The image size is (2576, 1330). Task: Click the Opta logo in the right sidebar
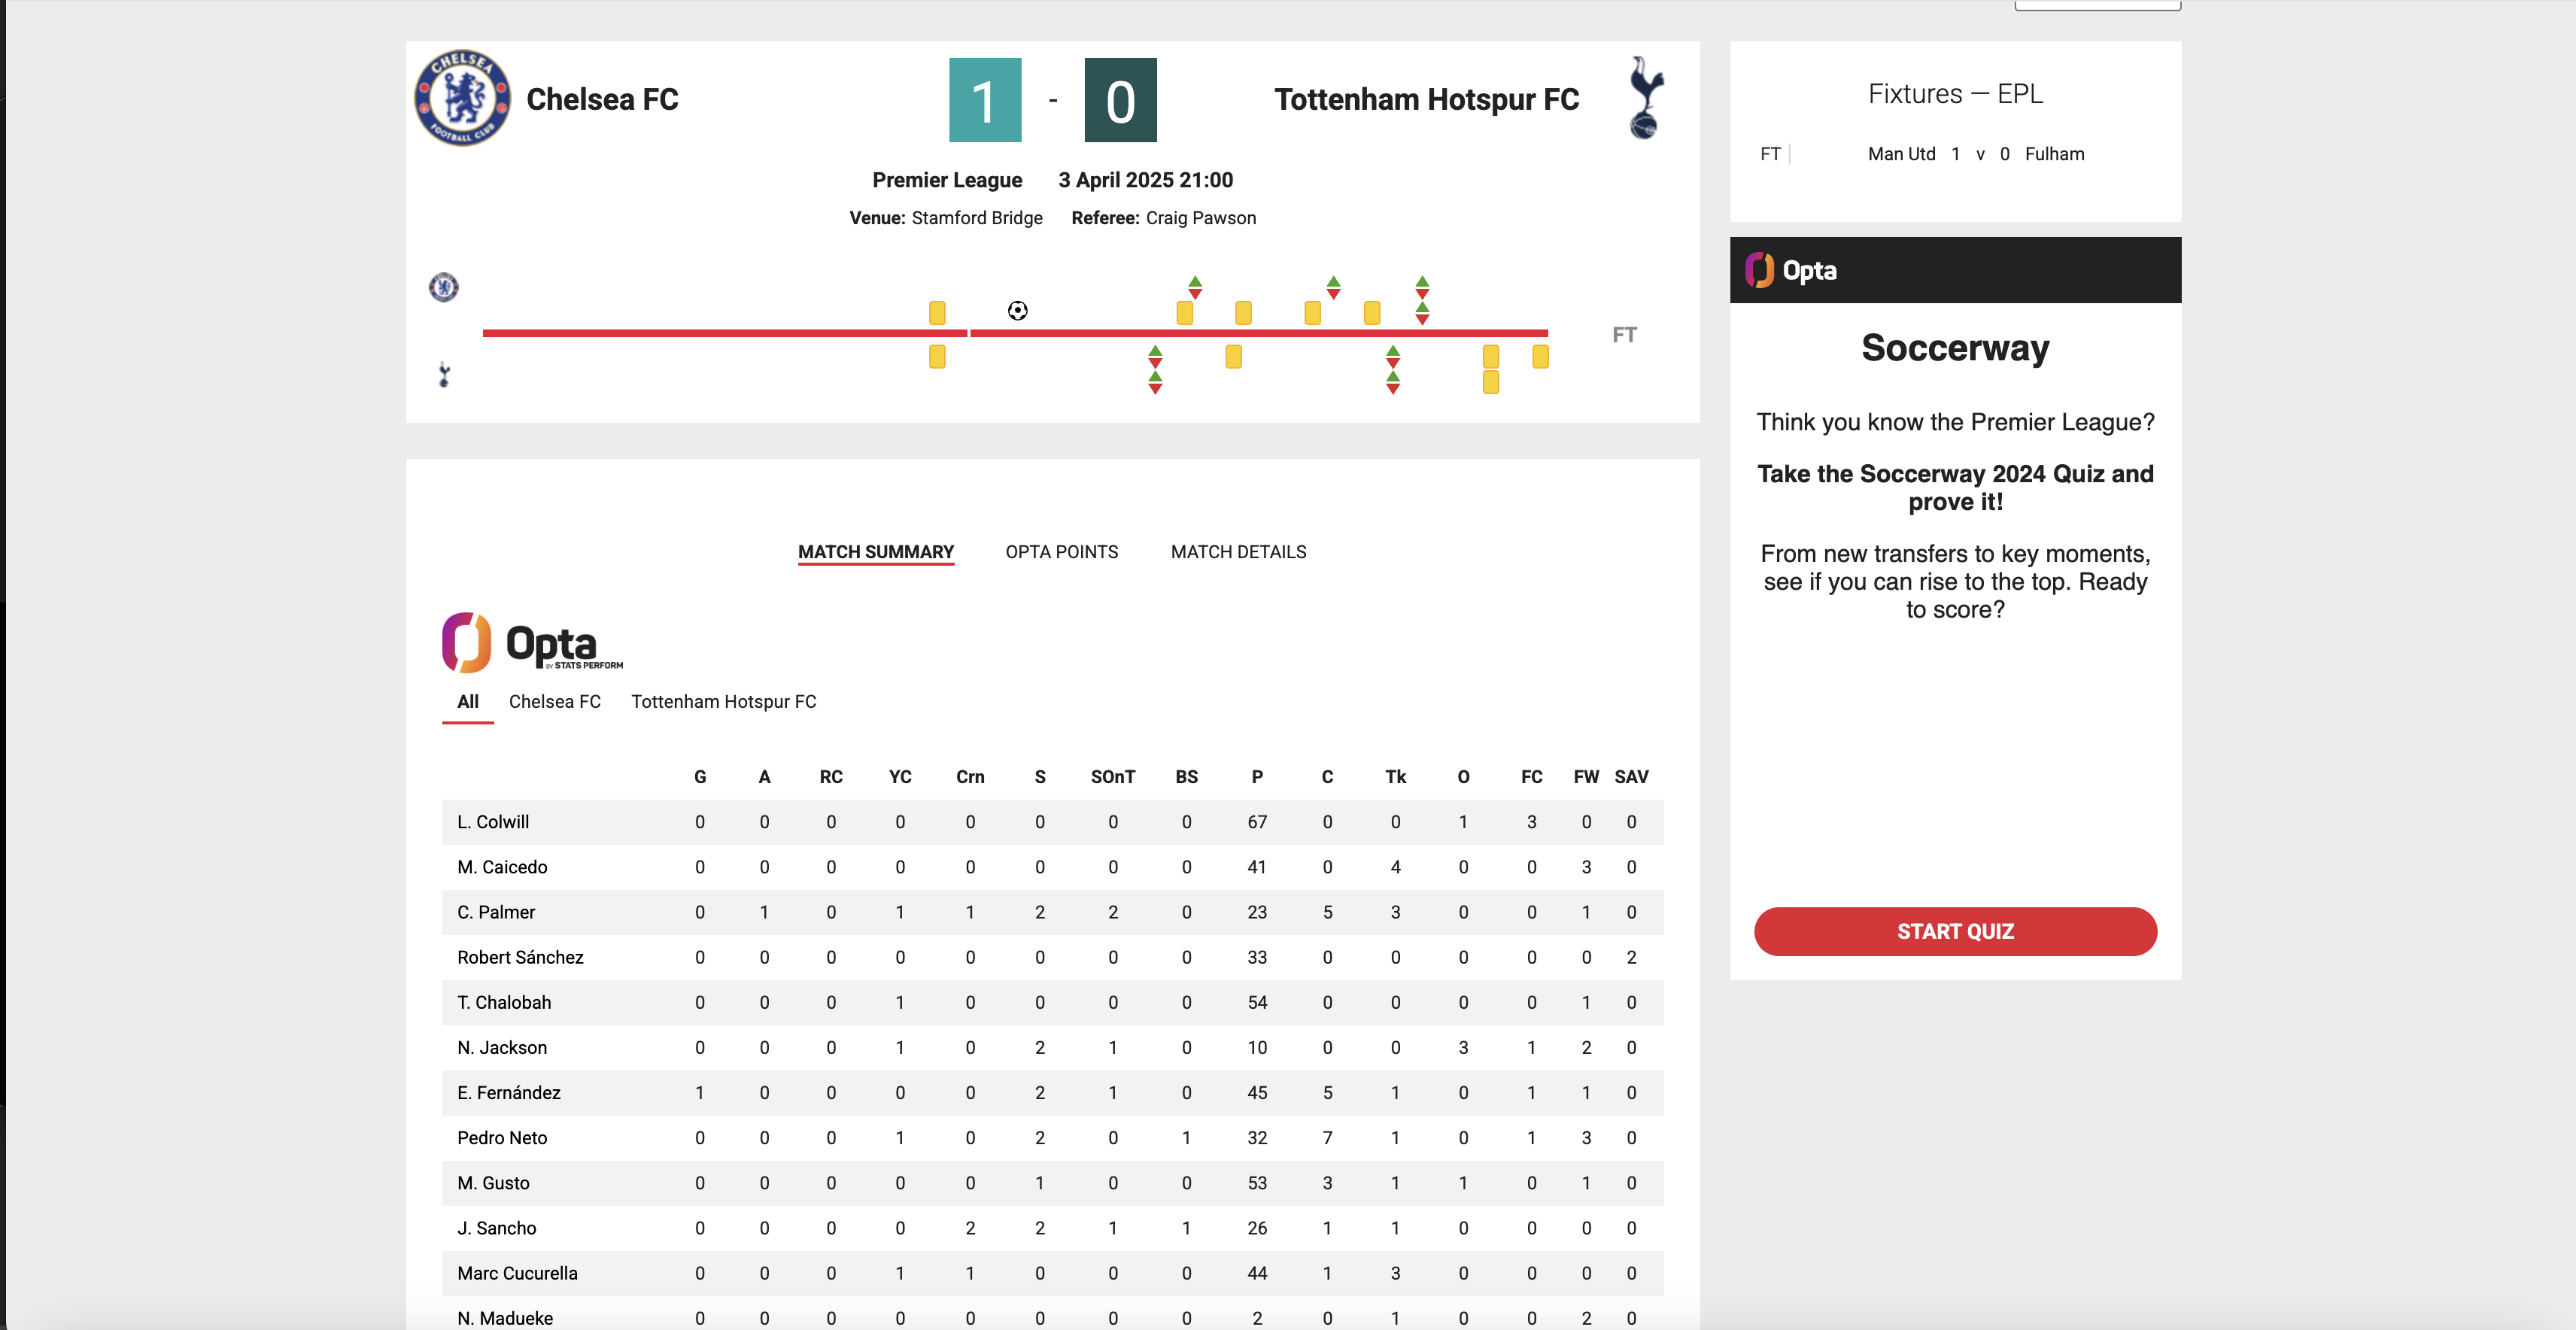click(x=1791, y=269)
